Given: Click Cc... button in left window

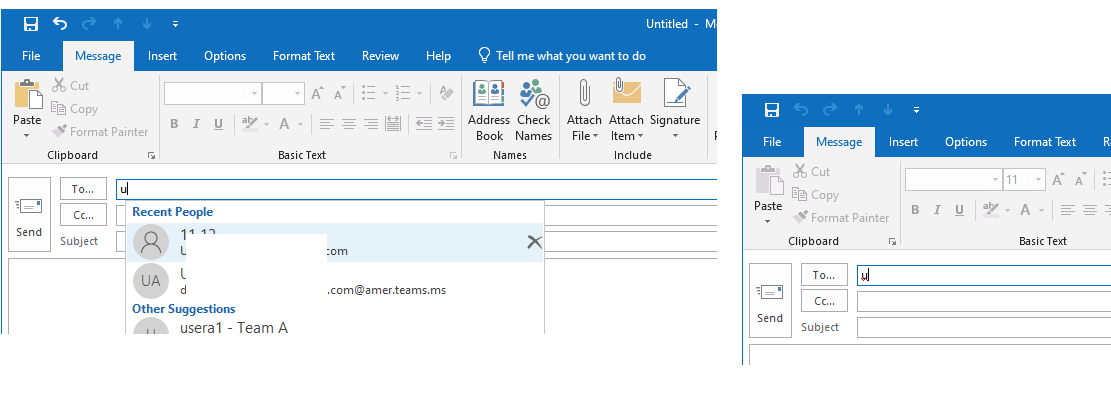Looking at the screenshot, I should tap(84, 215).
